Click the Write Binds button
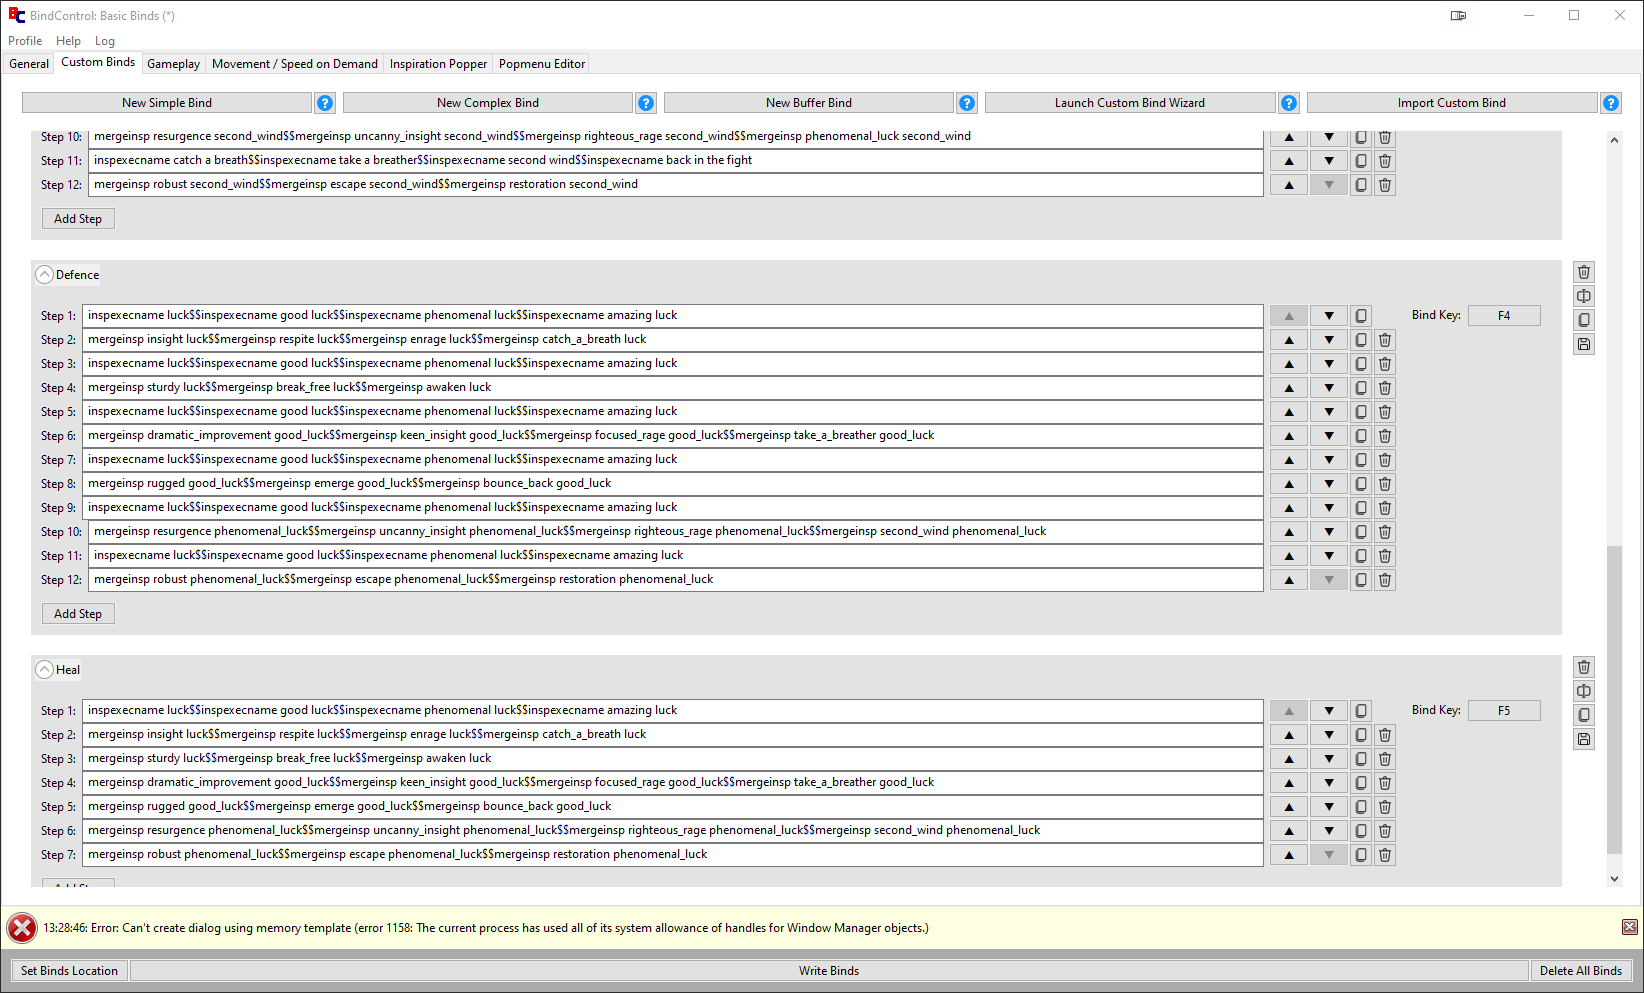Screen dimensions: 1644x993 pyautogui.click(x=829, y=971)
